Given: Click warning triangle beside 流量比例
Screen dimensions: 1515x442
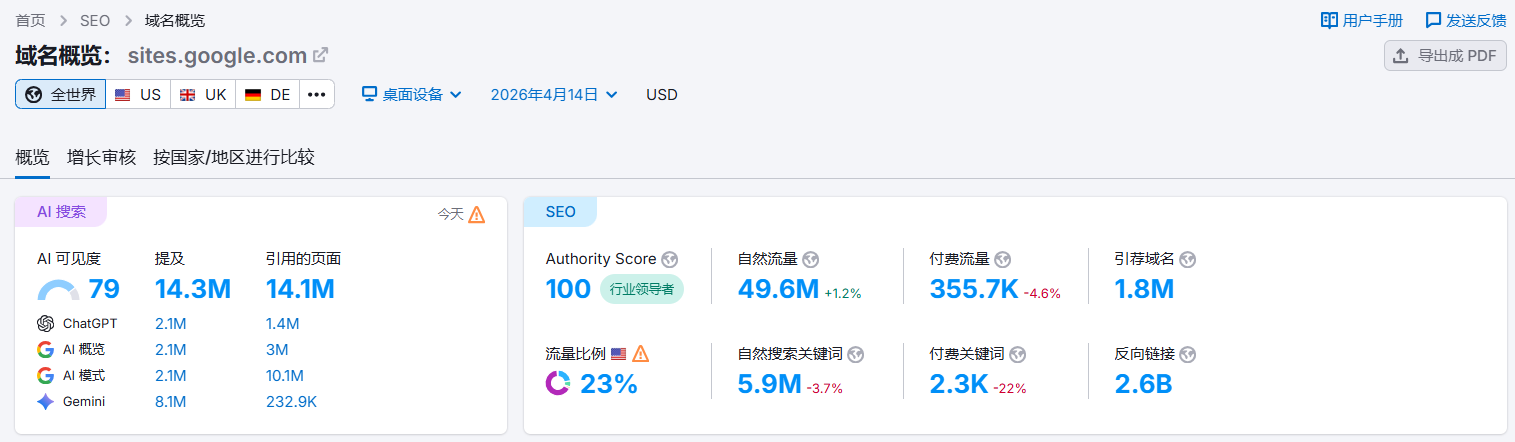Looking at the screenshot, I should [x=641, y=354].
